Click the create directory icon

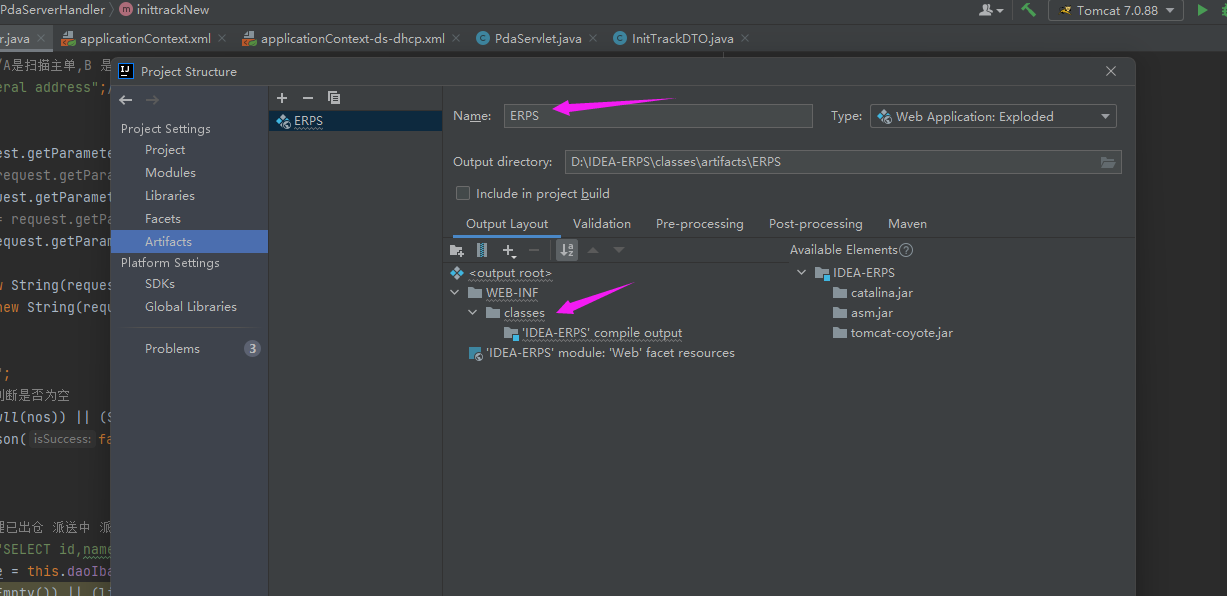click(457, 250)
